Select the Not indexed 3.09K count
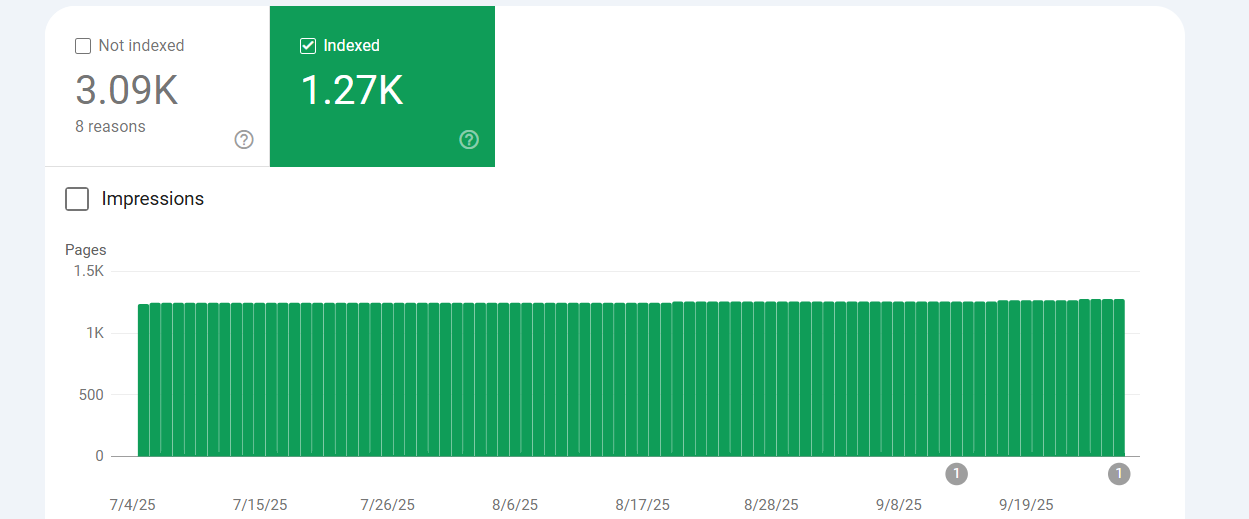The height and width of the screenshot is (519, 1249). (127, 91)
